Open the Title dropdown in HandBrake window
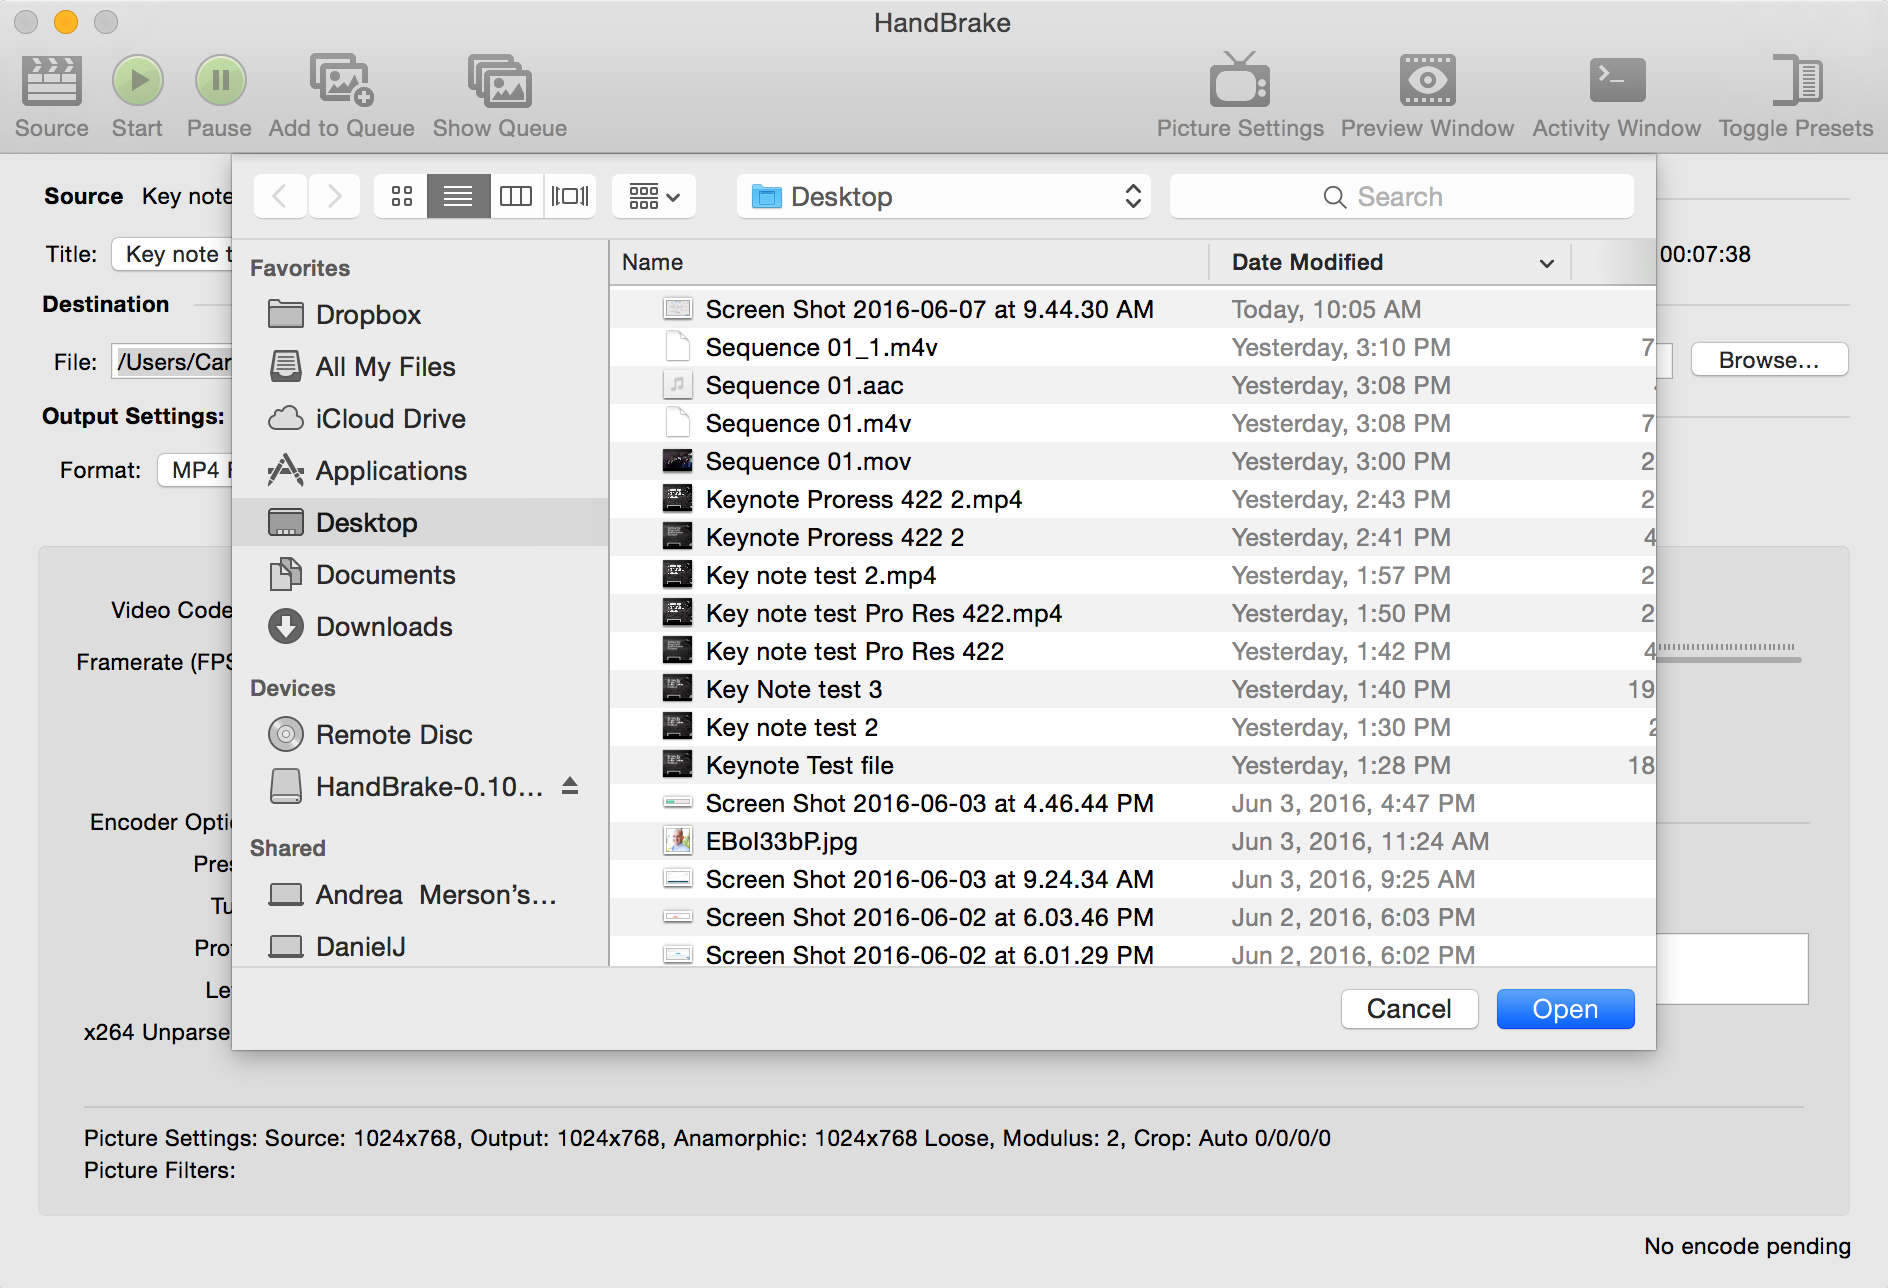1888x1288 pixels. [172, 254]
